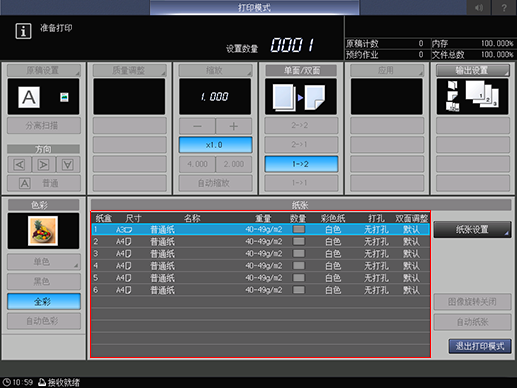Select 全彩 full color mode

pos(44,302)
